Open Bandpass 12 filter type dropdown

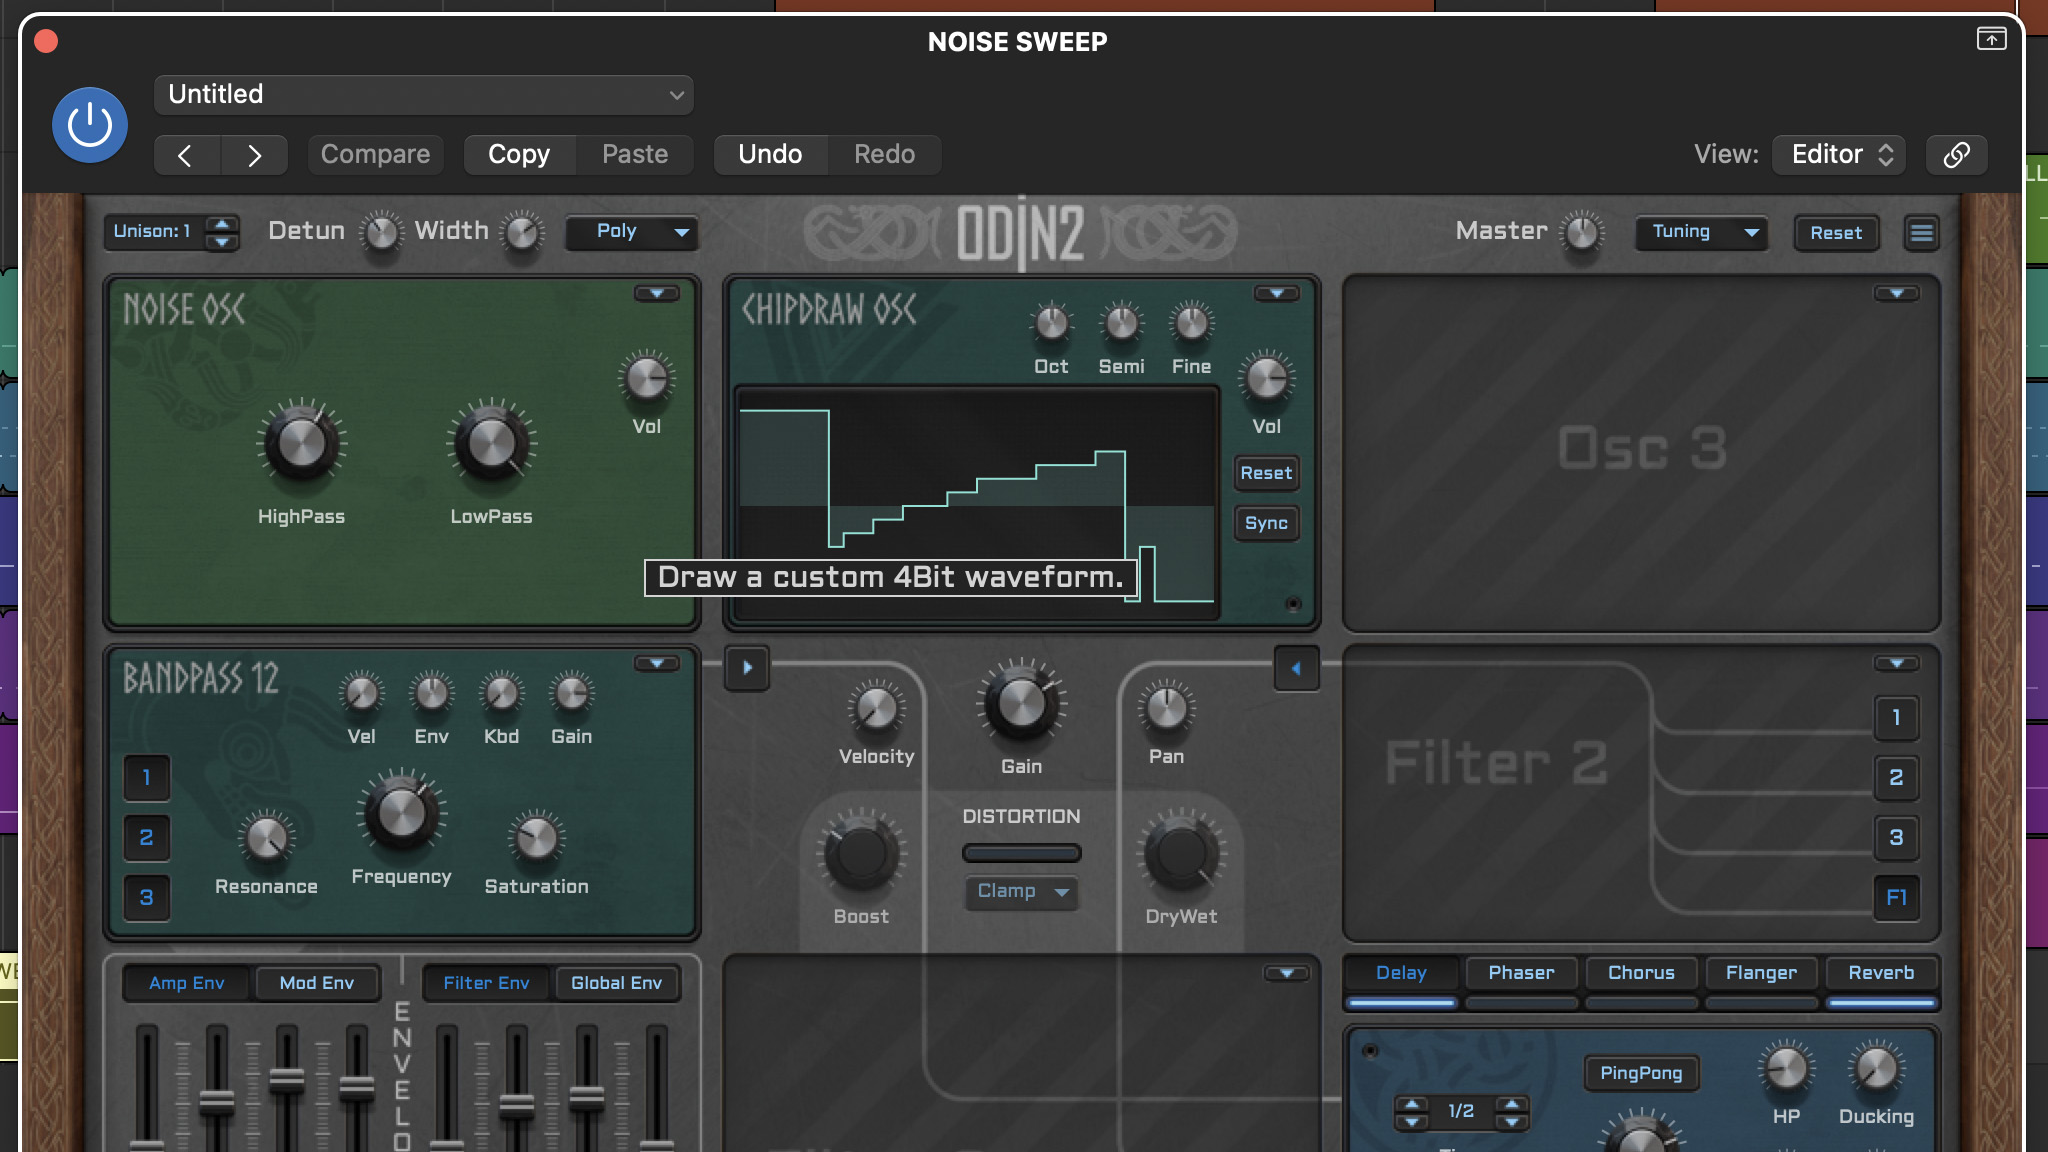point(656,663)
